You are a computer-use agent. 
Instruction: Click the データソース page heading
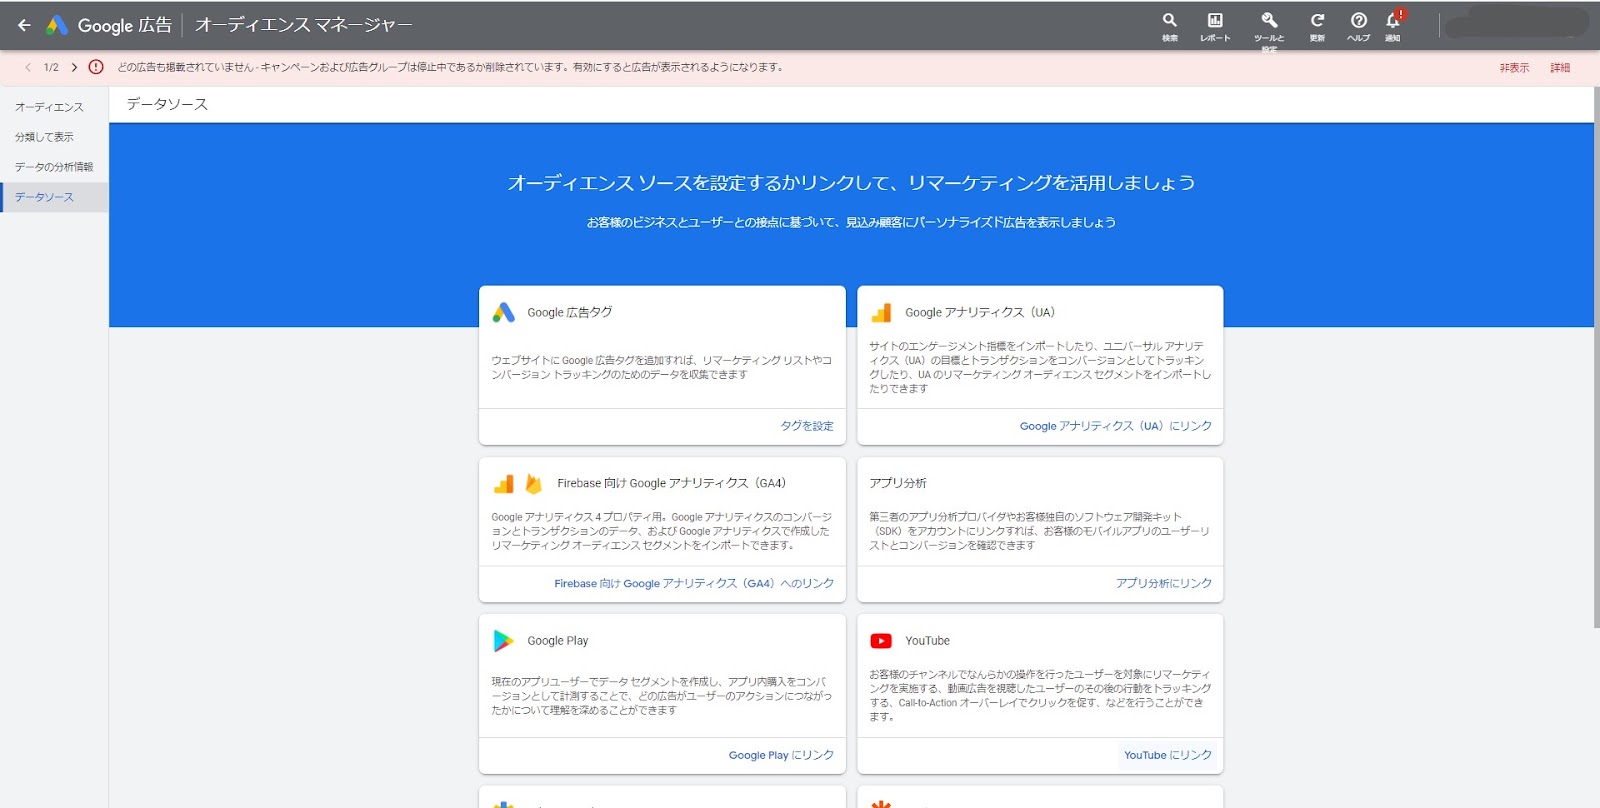tap(167, 104)
